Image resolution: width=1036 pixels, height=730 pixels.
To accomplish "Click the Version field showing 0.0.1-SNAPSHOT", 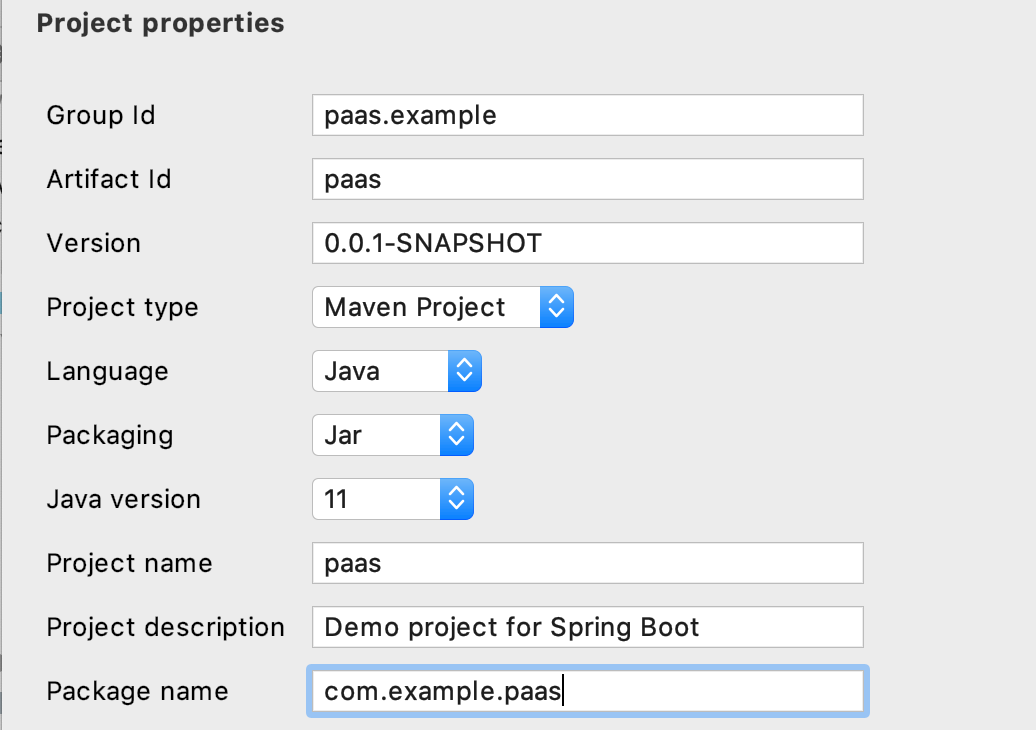I will (587, 243).
